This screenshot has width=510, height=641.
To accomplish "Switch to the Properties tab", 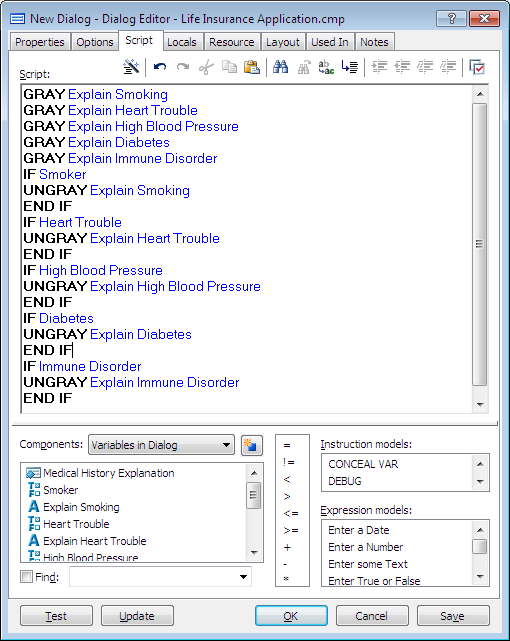I will [x=40, y=42].
